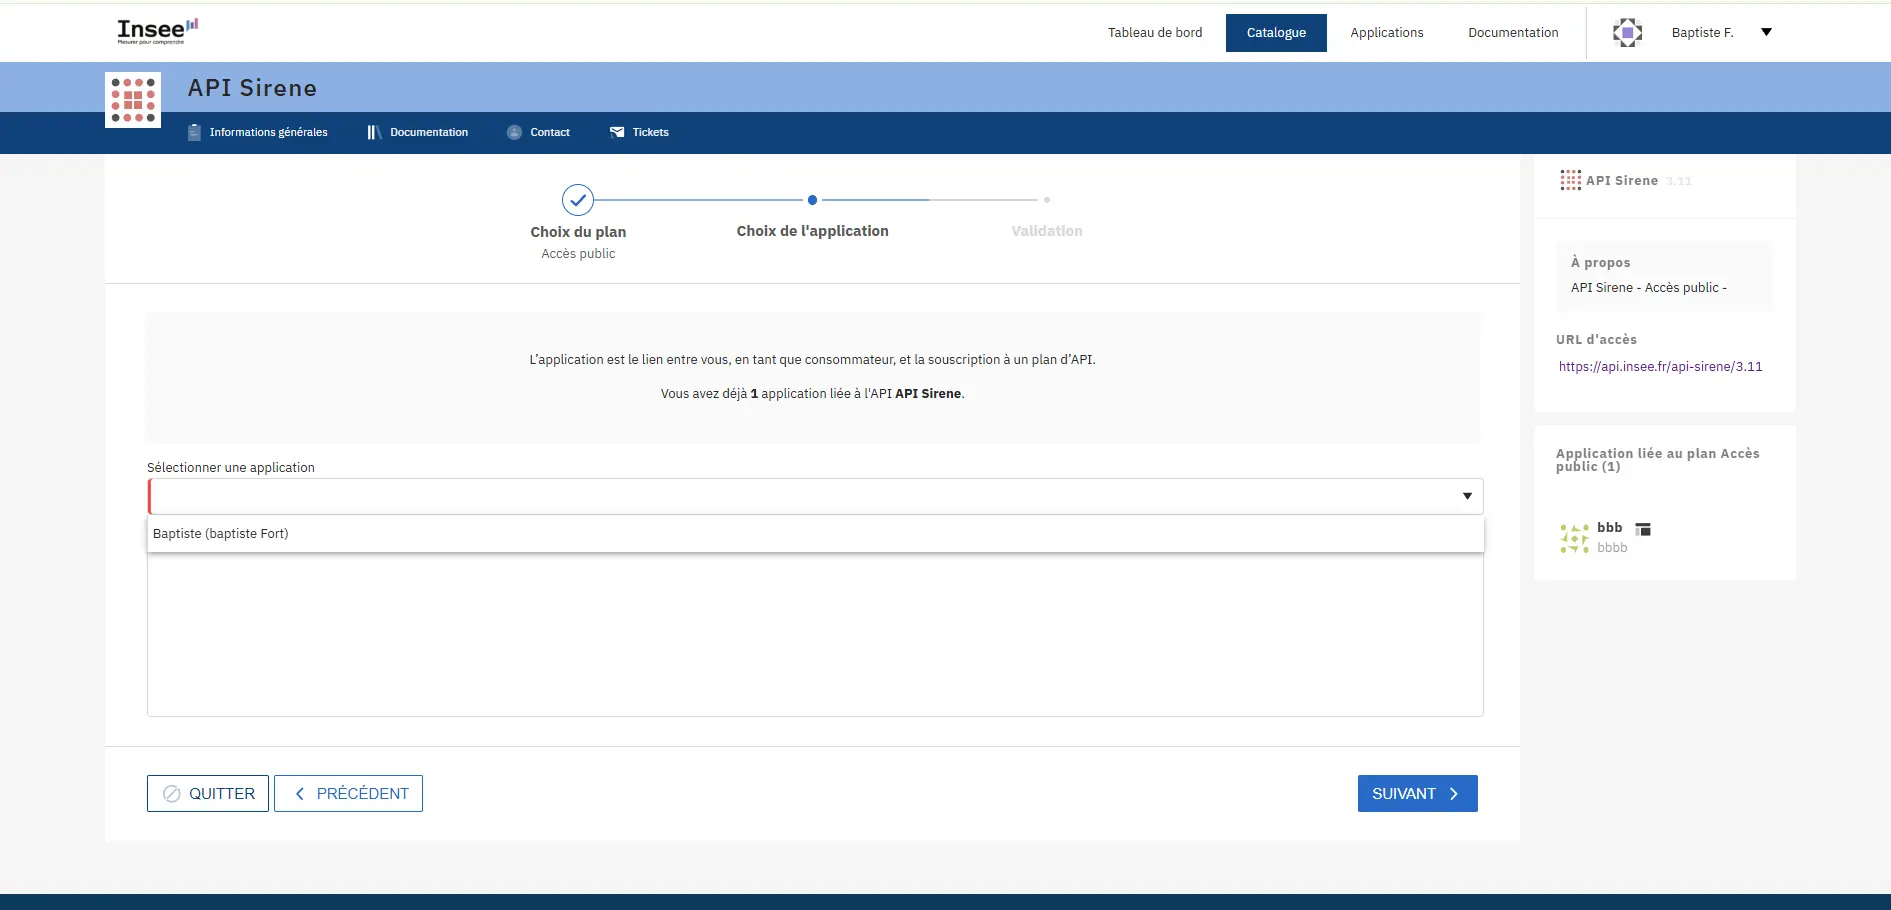The image size is (1891, 910).
Task: Click the API Sirene dotted logo tile
Action: pos(133,100)
